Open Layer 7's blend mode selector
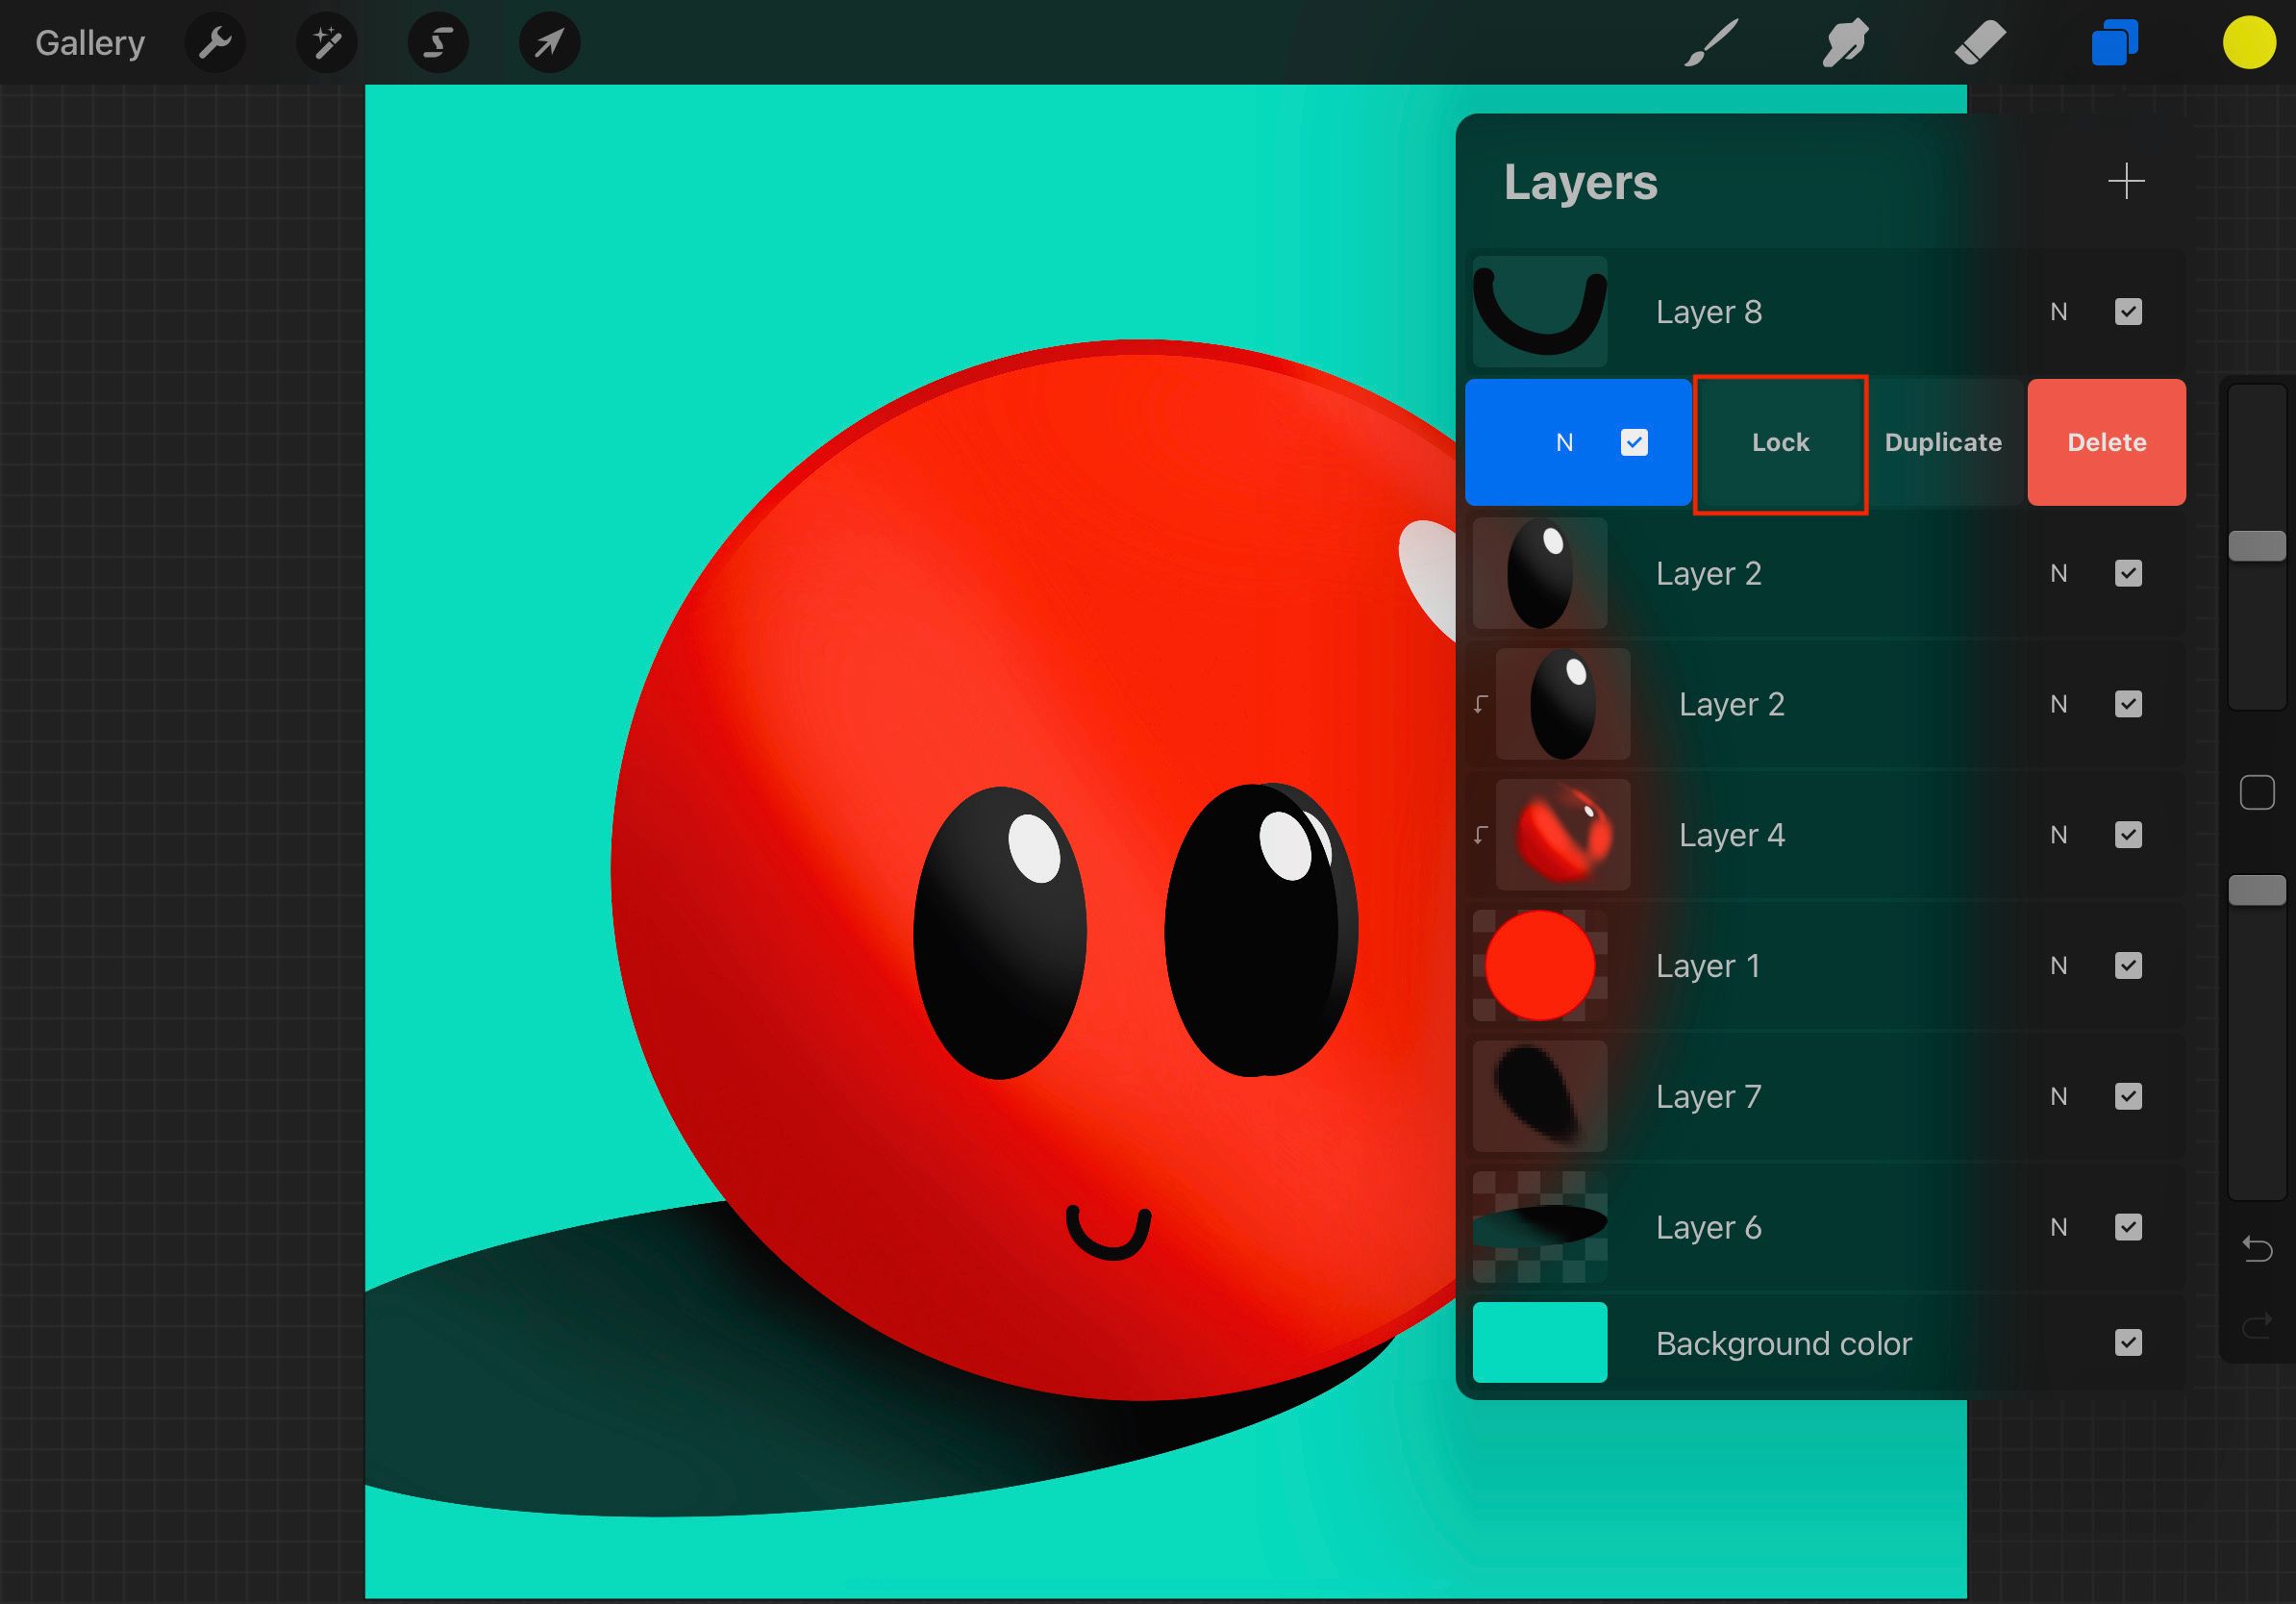Viewport: 2296px width, 1604px height. tap(2059, 1096)
